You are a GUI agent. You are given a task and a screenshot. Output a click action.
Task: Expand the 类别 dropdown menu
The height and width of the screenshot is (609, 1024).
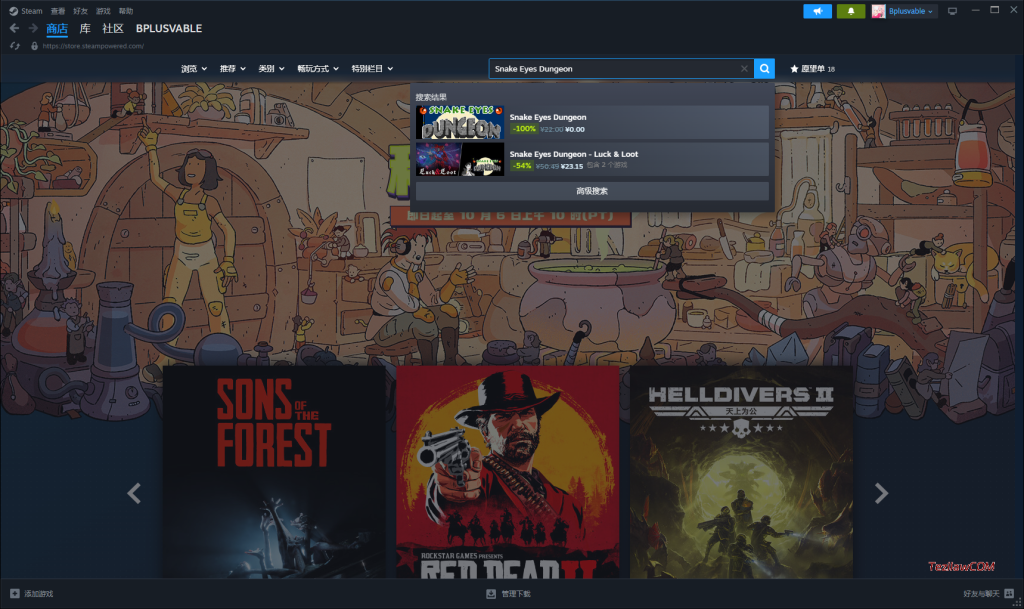(270, 69)
